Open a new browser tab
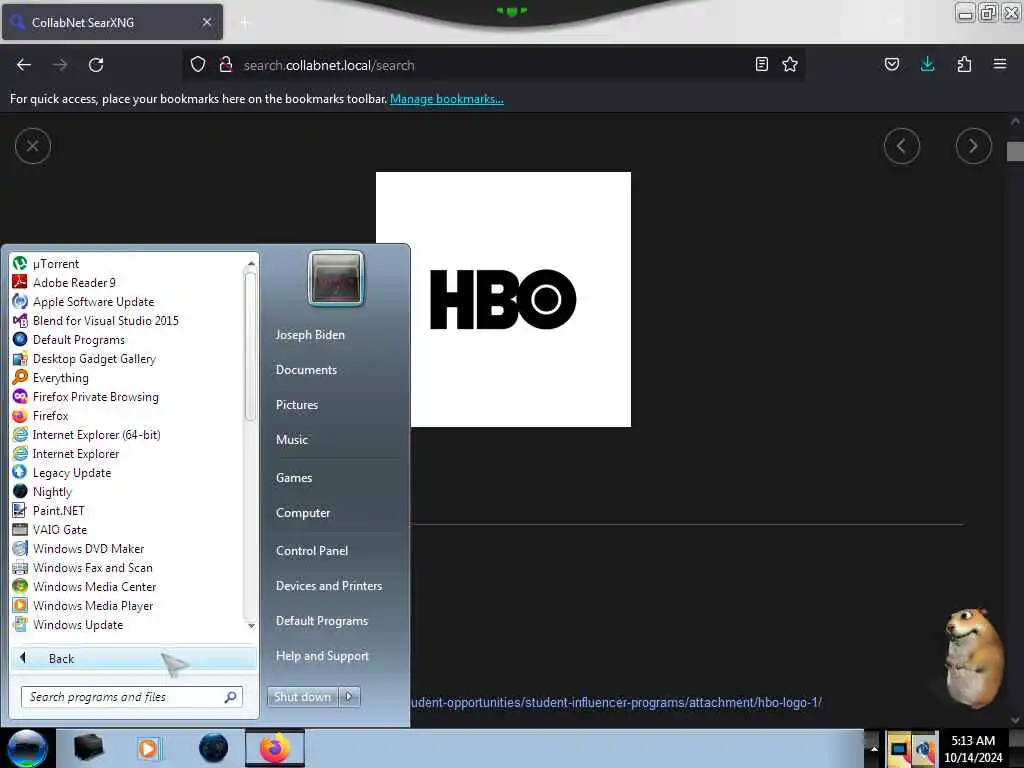Viewport: 1024px width, 768px height. 245,22
